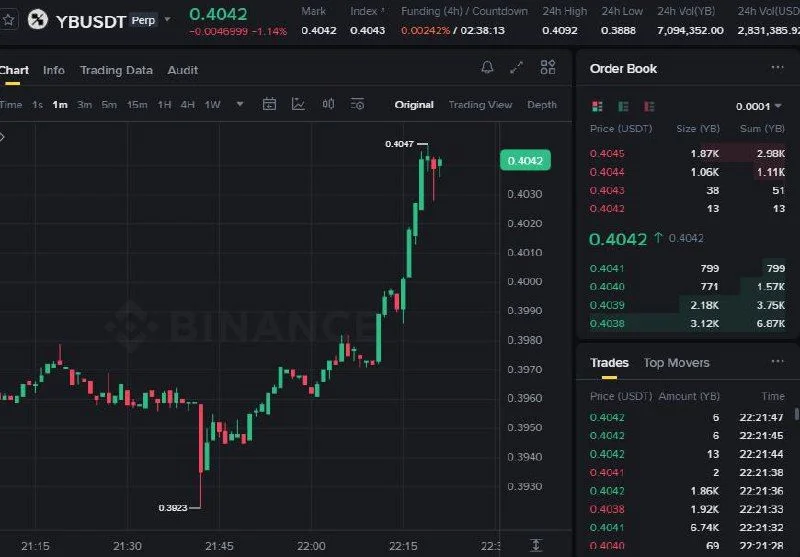
Task: Switch to Depth chart view
Action: click(x=542, y=105)
